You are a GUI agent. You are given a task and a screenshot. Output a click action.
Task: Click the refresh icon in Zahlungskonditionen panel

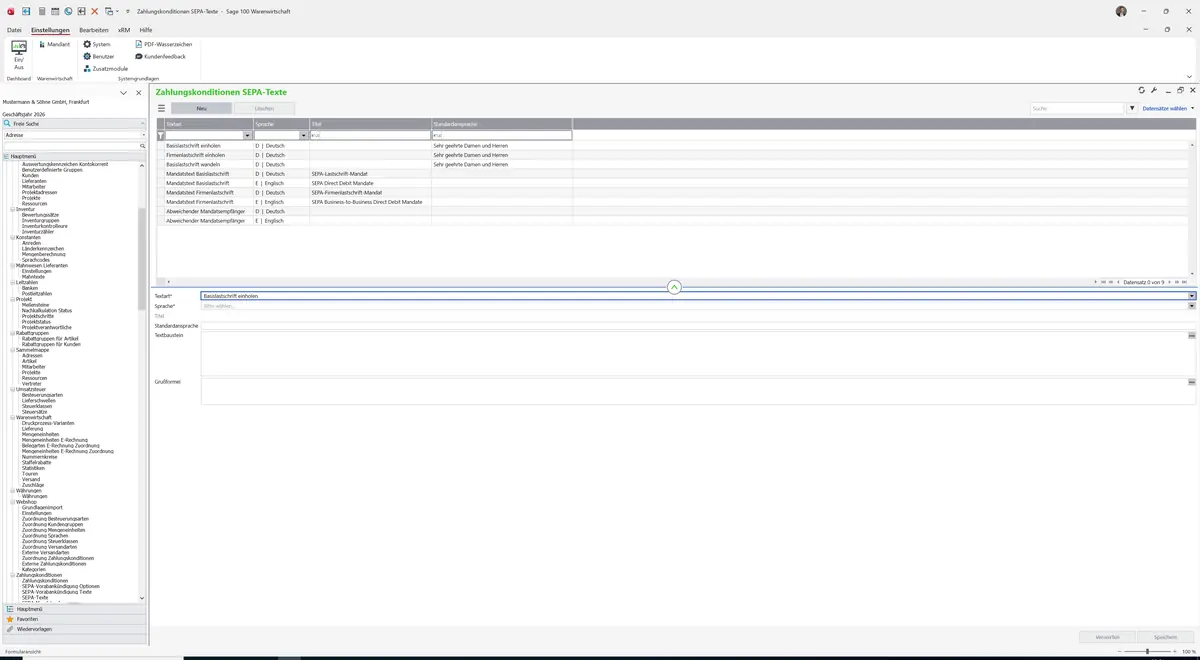click(x=1141, y=91)
